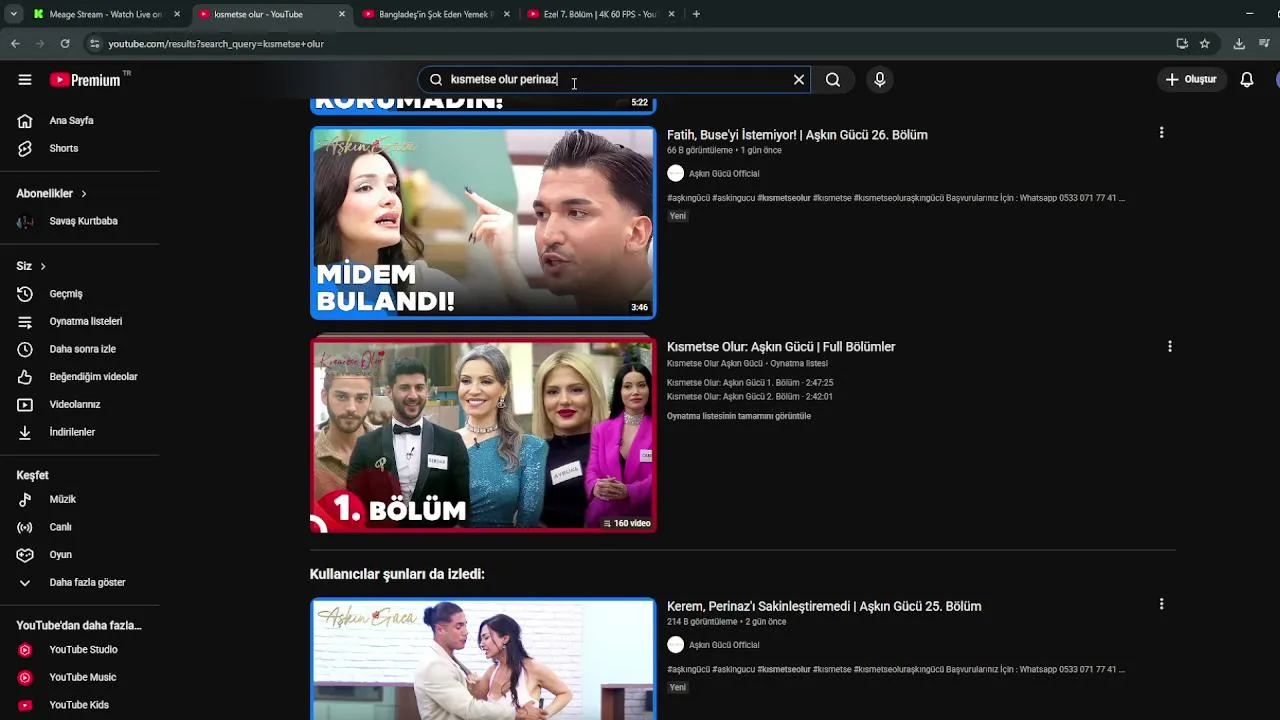Click the Kısmetse Olur Aşkın Gücü playlist channel
The width and height of the screenshot is (1280, 720).
tap(715, 364)
